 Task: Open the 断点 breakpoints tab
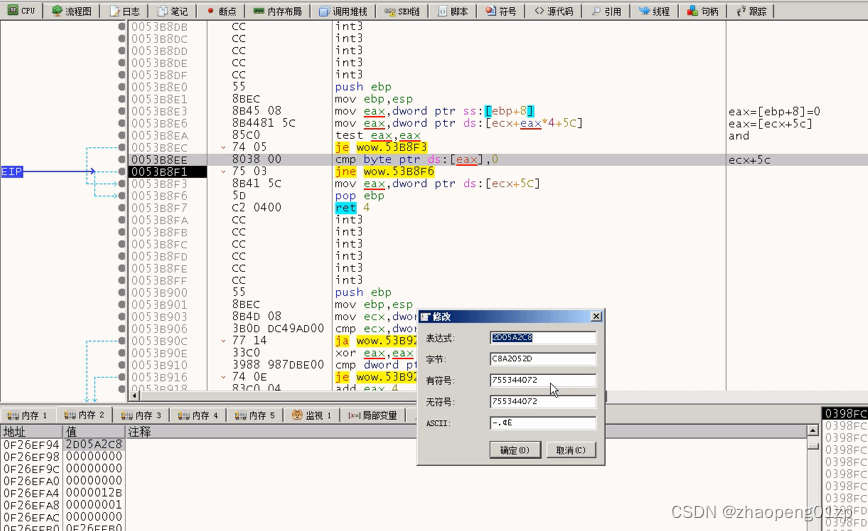[x=221, y=11]
